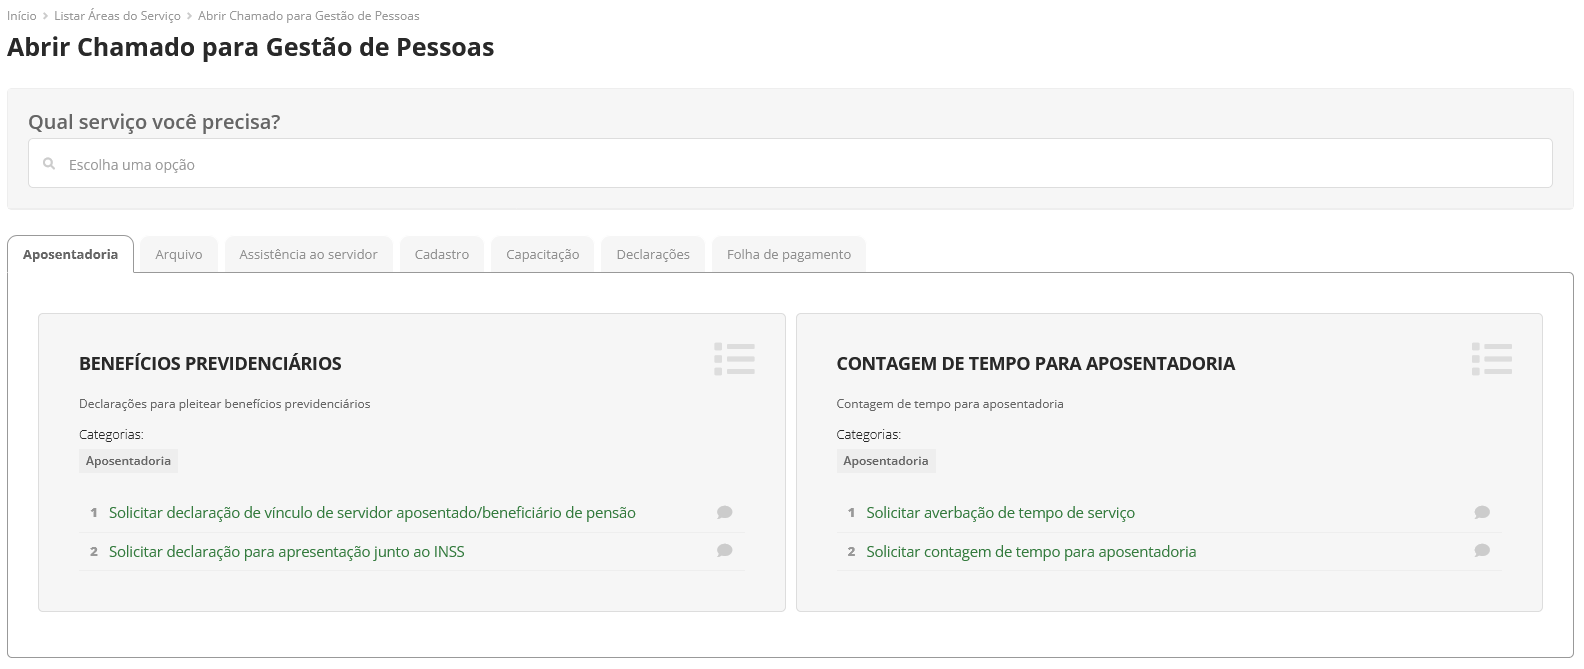
Task: Go to the Capacitação tab
Action: pos(542,255)
